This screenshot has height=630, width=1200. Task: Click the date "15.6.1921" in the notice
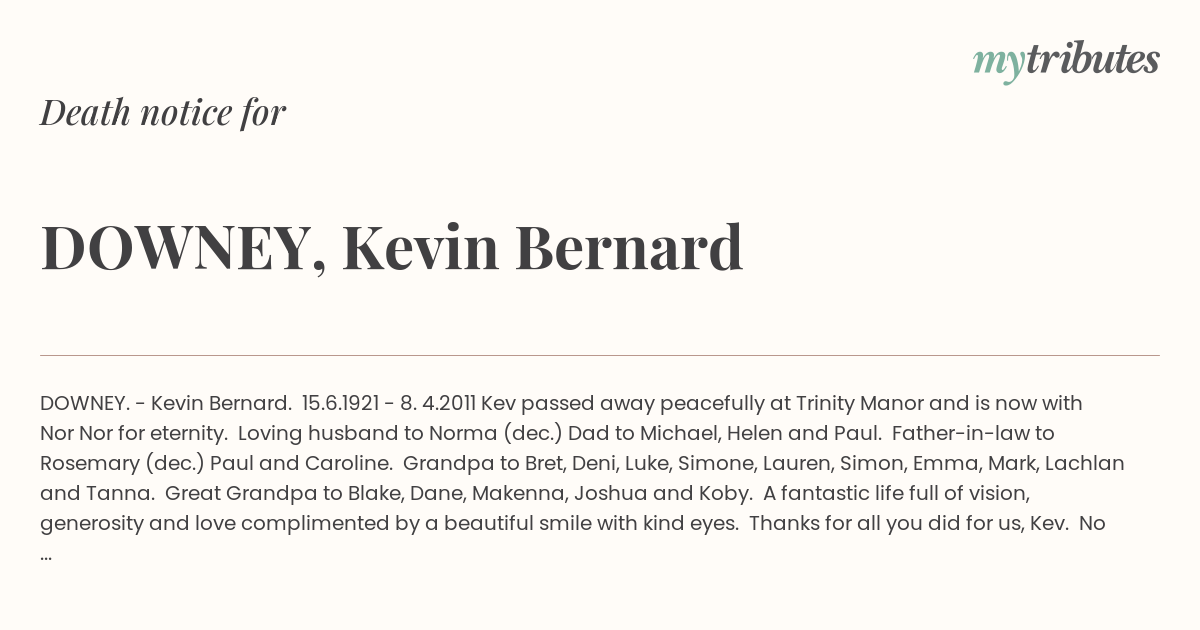coord(340,403)
